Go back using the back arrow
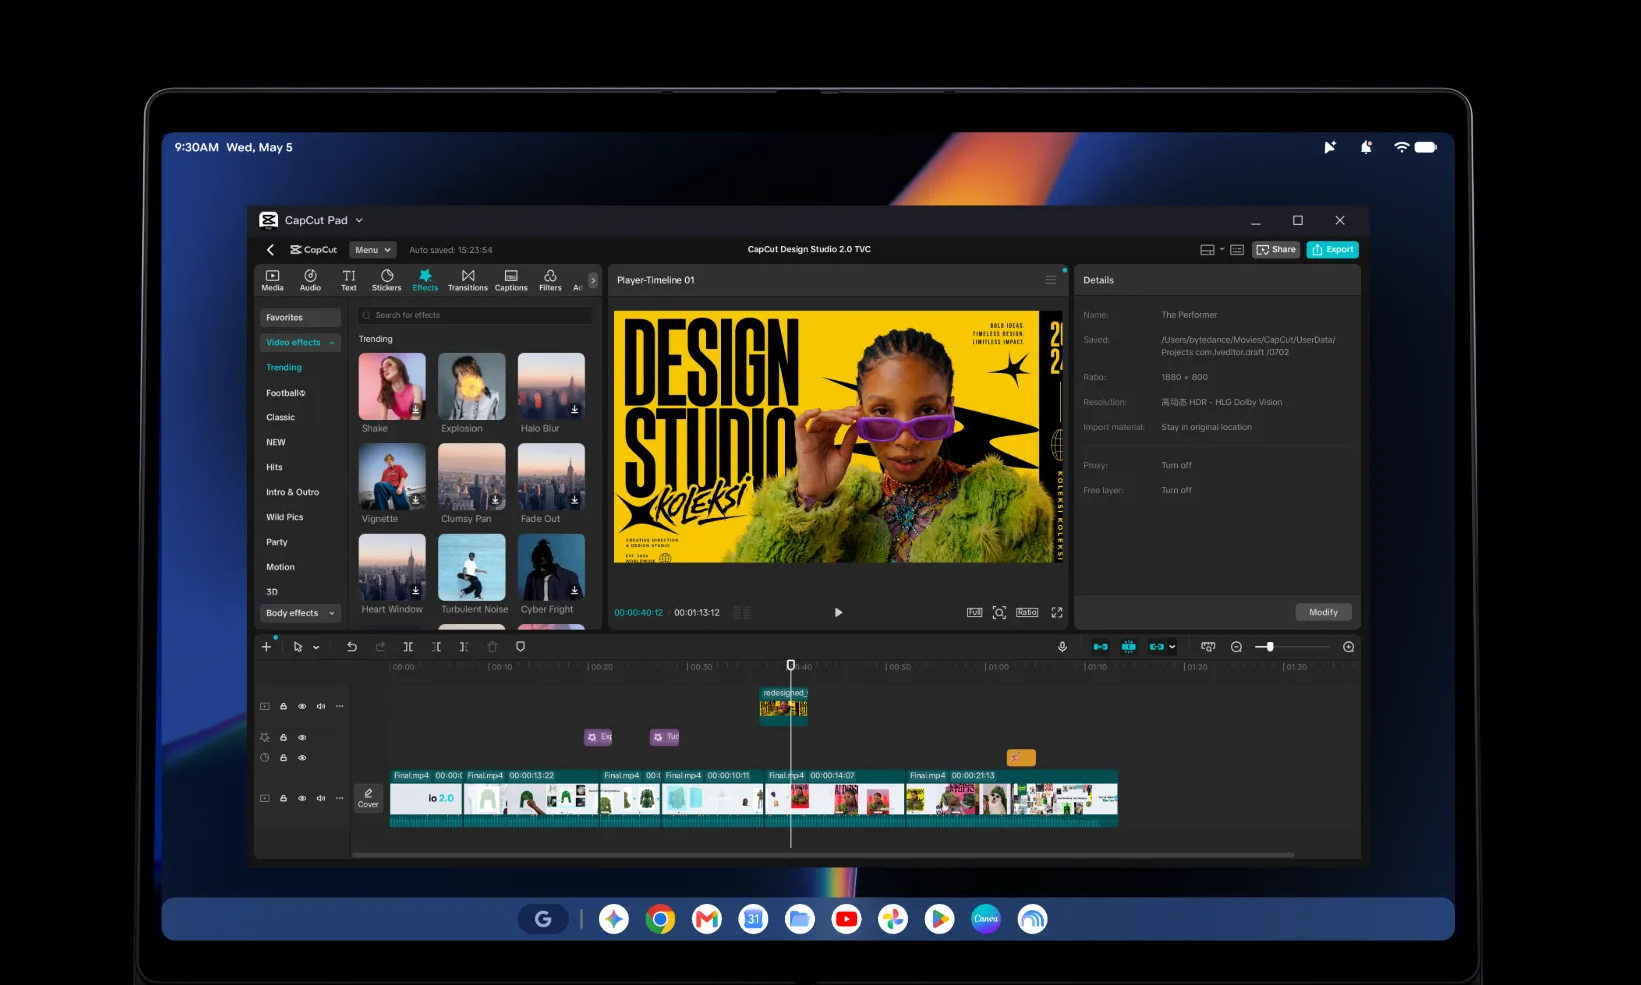This screenshot has height=985, width=1641. pos(270,250)
